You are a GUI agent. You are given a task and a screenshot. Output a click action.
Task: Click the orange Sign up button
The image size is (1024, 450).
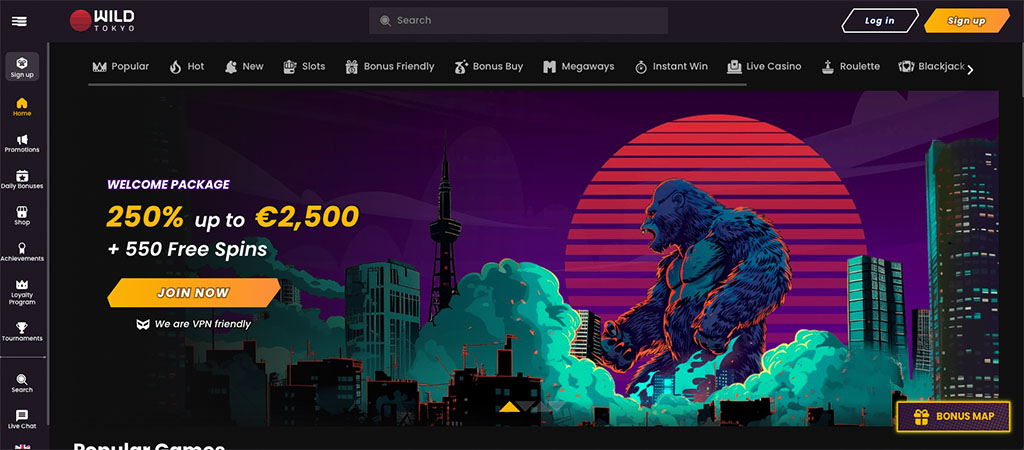coord(967,20)
